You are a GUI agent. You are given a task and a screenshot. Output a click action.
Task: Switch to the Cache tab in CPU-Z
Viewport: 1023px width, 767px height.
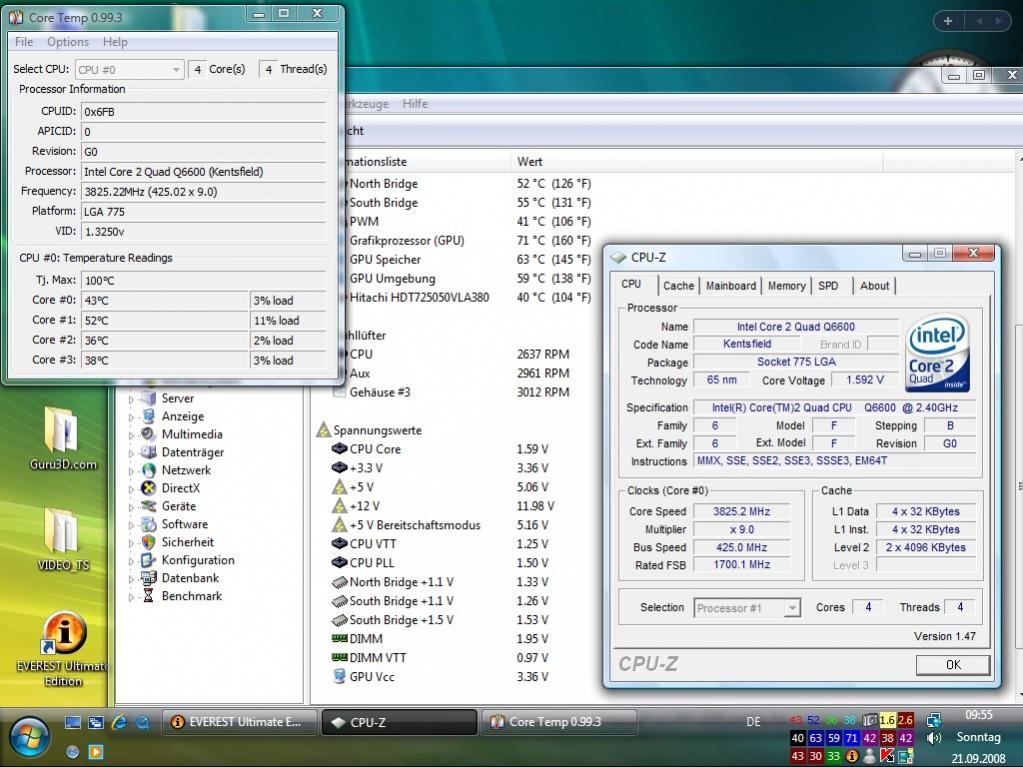[679, 286]
